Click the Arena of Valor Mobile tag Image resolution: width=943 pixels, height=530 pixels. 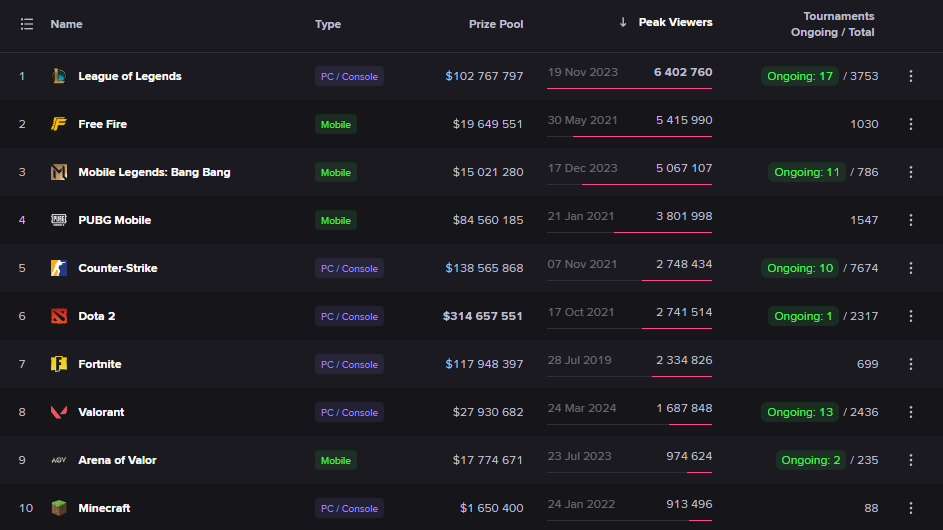pyautogui.click(x=336, y=461)
